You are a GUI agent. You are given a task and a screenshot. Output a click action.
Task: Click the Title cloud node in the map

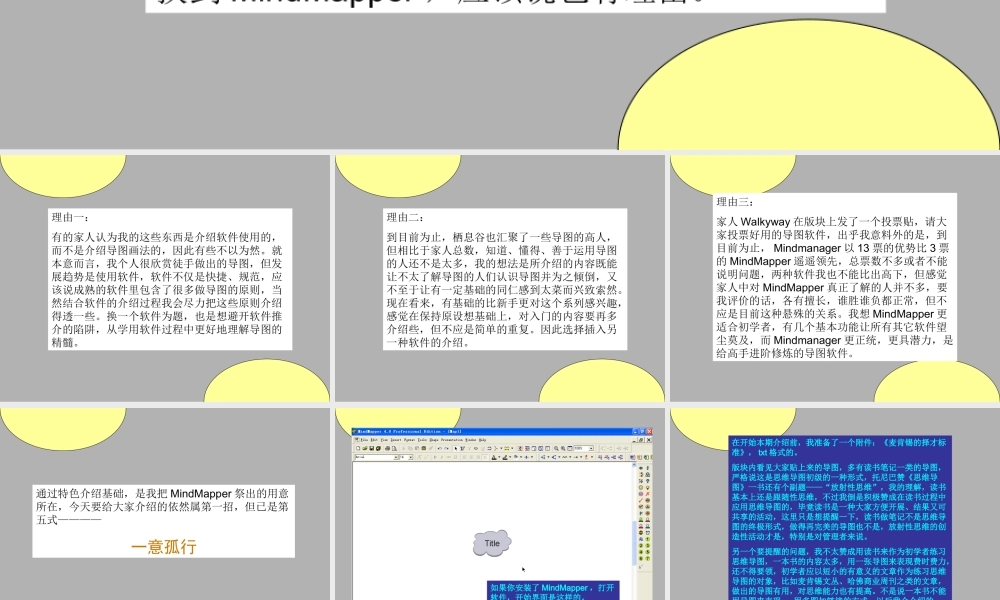(492, 541)
